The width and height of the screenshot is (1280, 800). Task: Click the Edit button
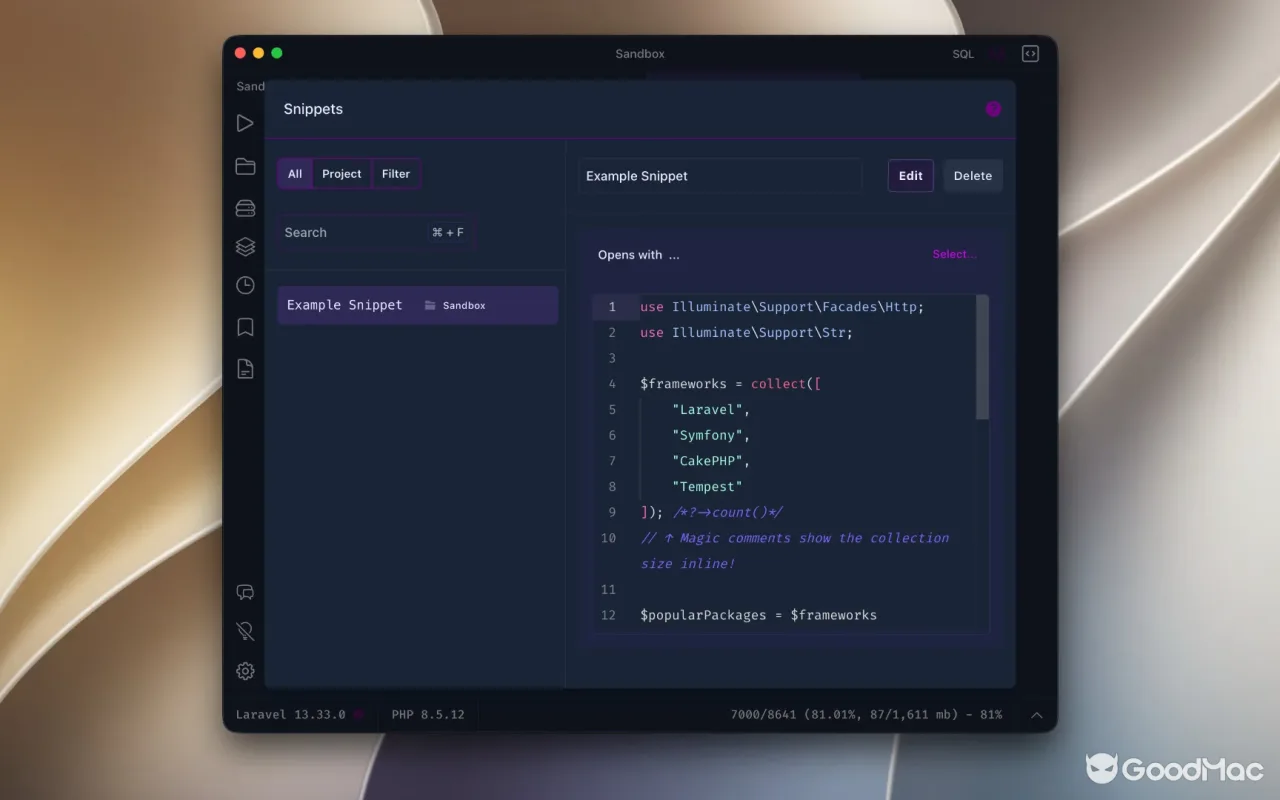911,176
